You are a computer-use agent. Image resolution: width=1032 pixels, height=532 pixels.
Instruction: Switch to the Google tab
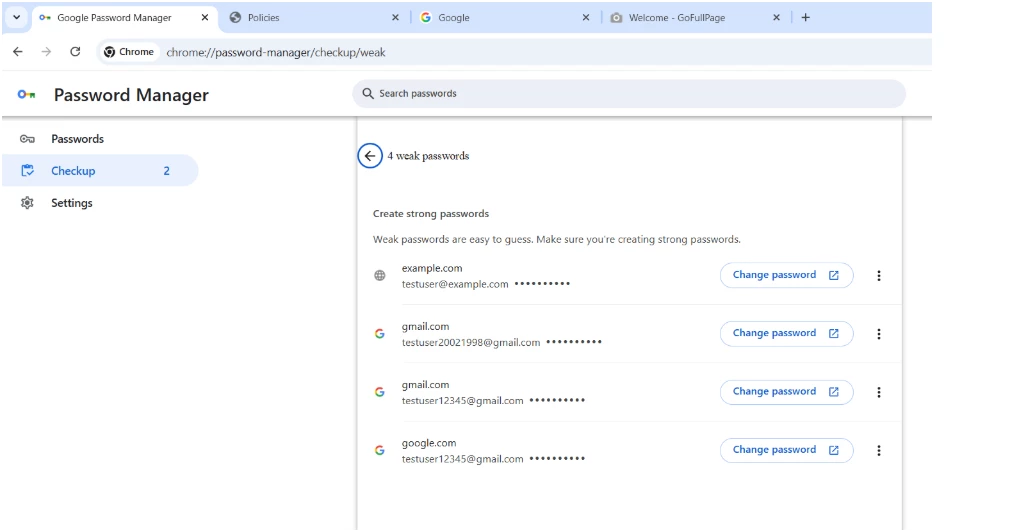pyautogui.click(x=505, y=18)
